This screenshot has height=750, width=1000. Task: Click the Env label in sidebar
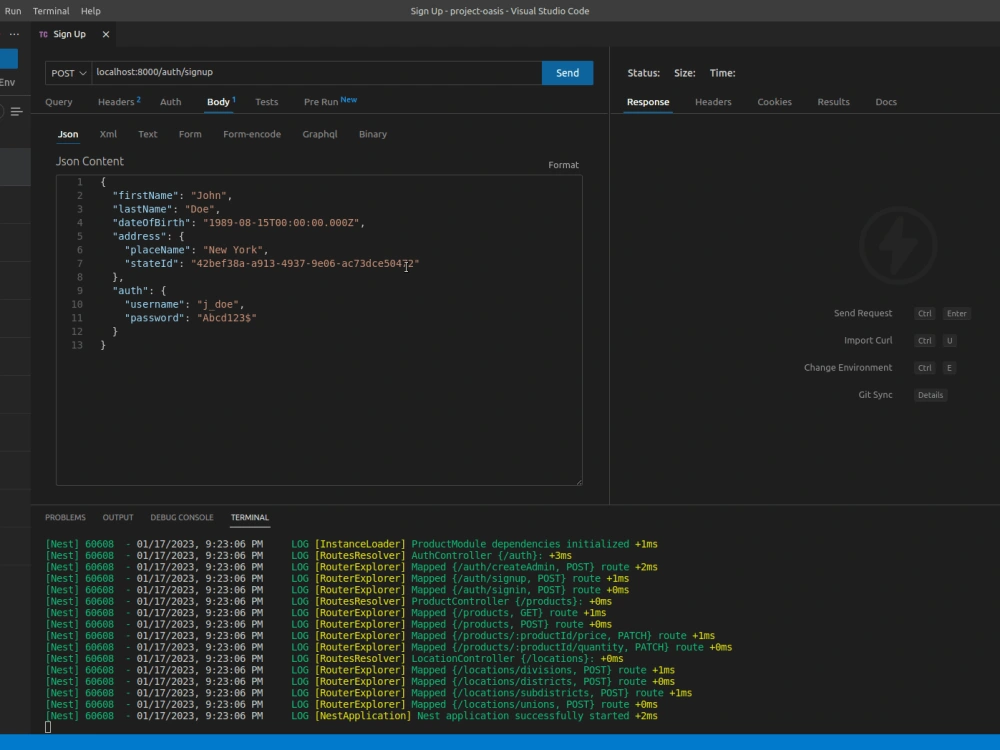tap(8, 82)
